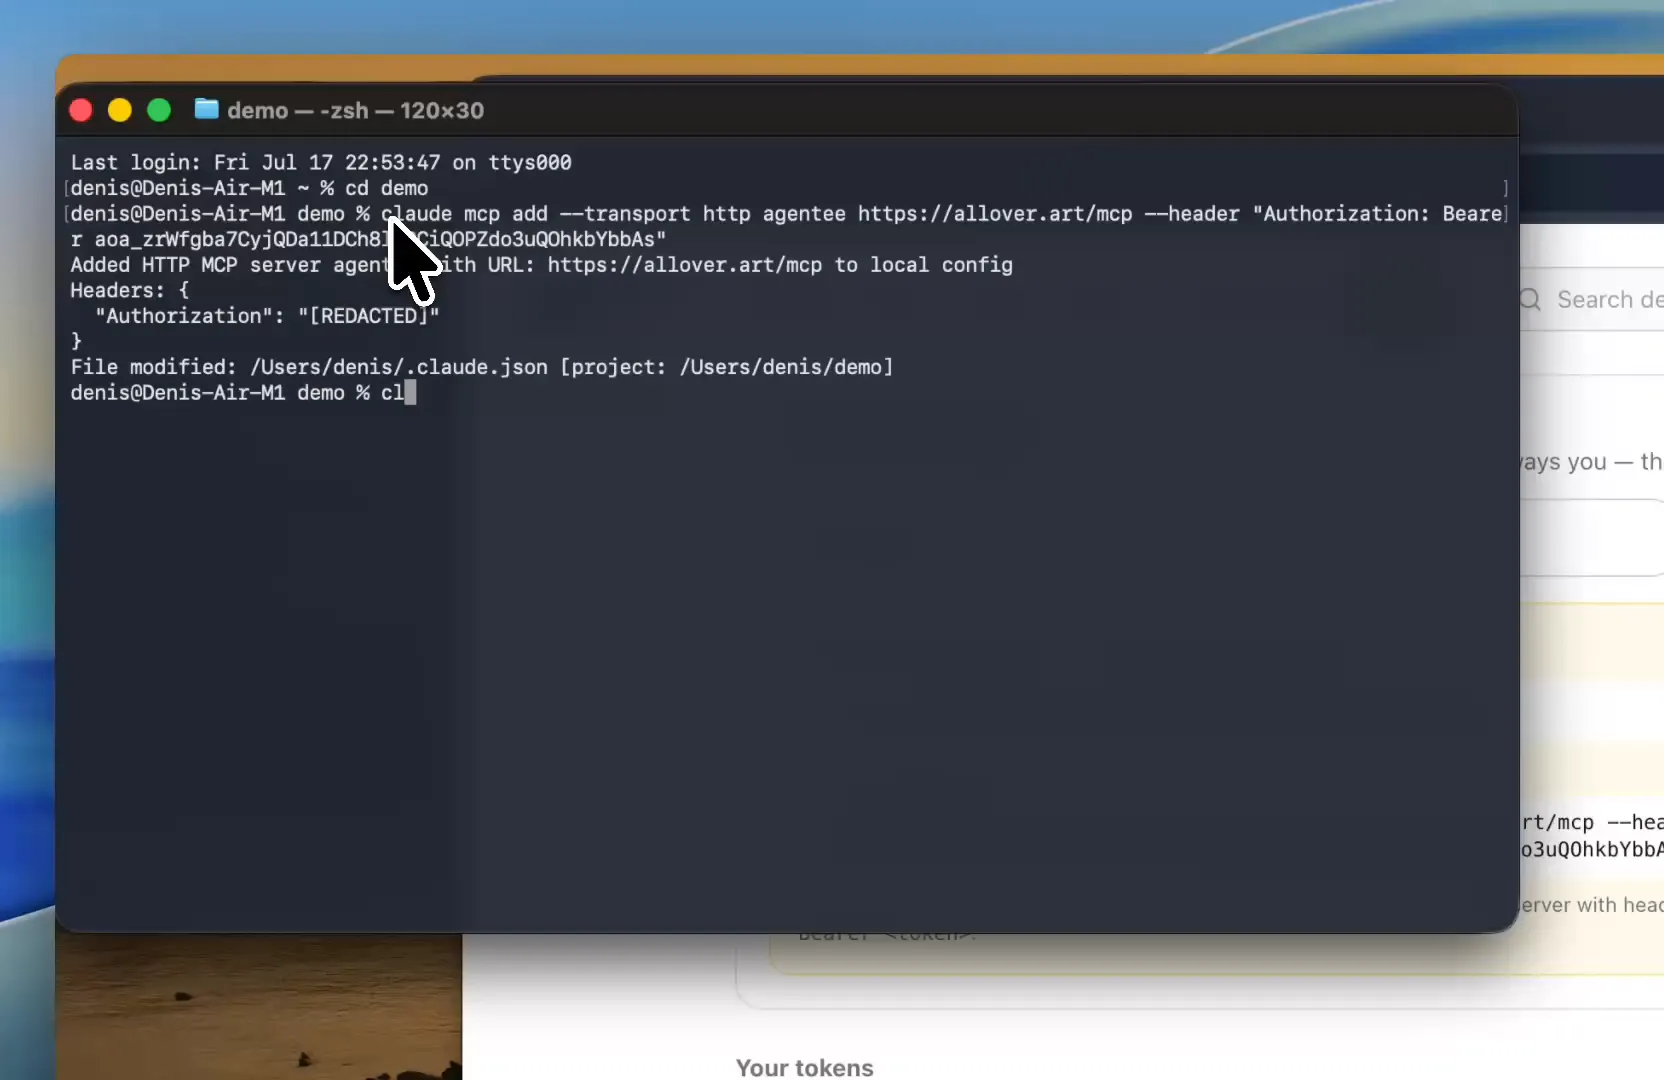Click the search magnifier icon in the background window
The image size is (1664, 1080).
(1530, 299)
